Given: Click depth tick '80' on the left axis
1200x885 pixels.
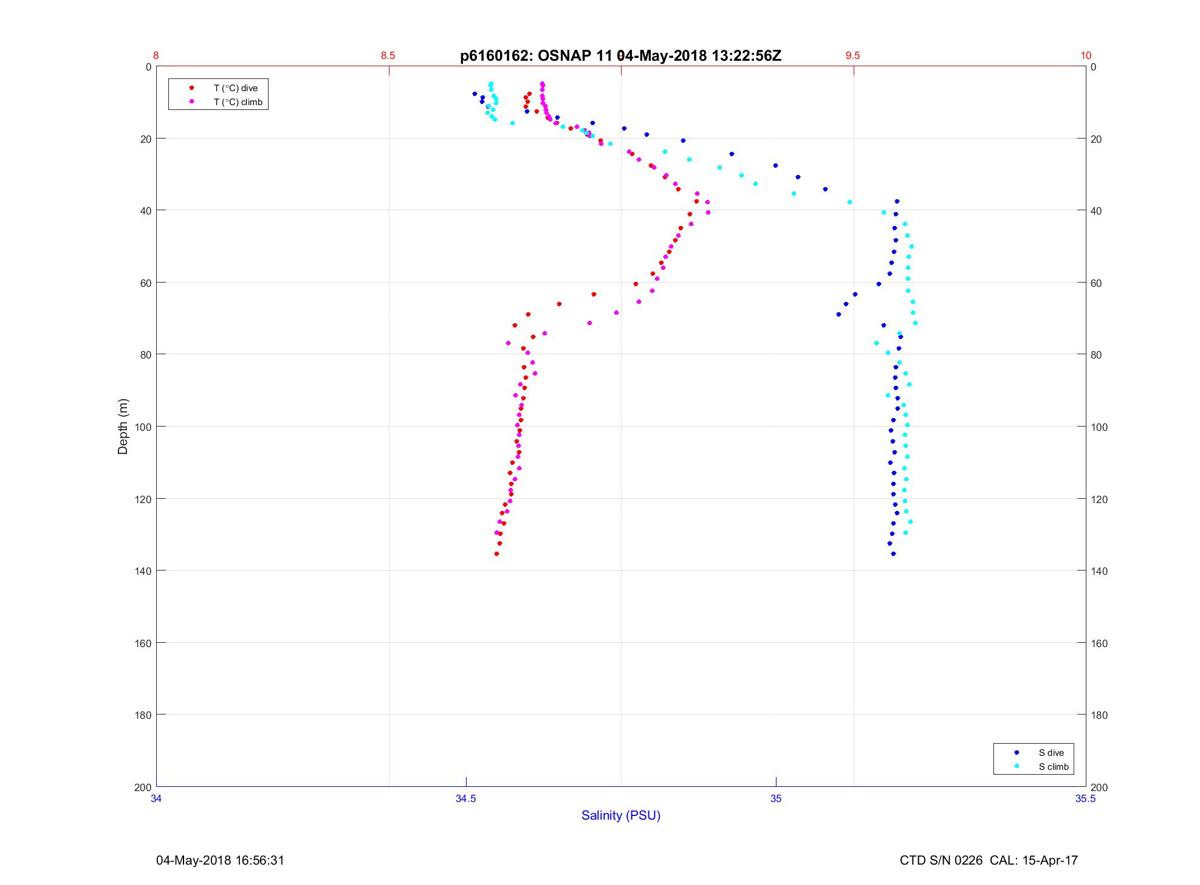Looking at the screenshot, I should tap(145, 355).
